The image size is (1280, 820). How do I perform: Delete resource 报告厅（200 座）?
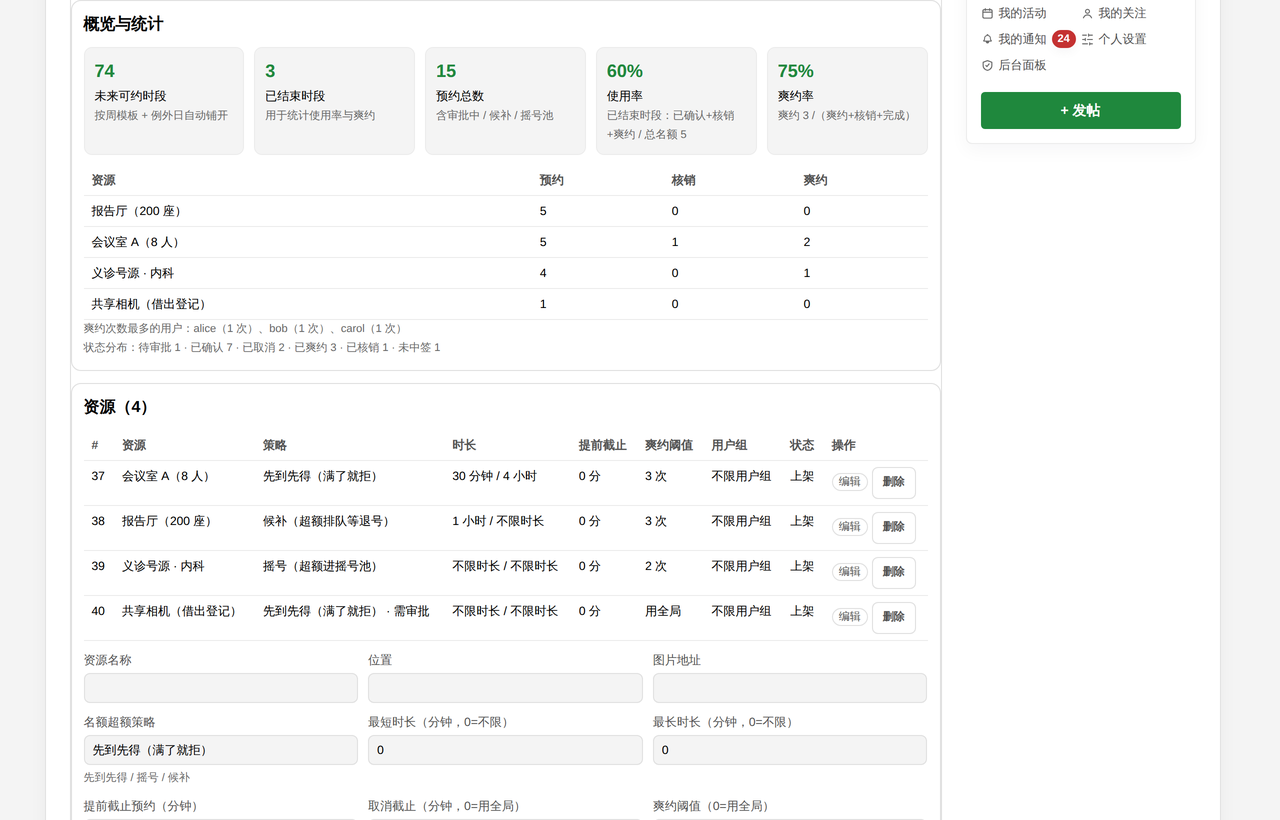[893, 527]
